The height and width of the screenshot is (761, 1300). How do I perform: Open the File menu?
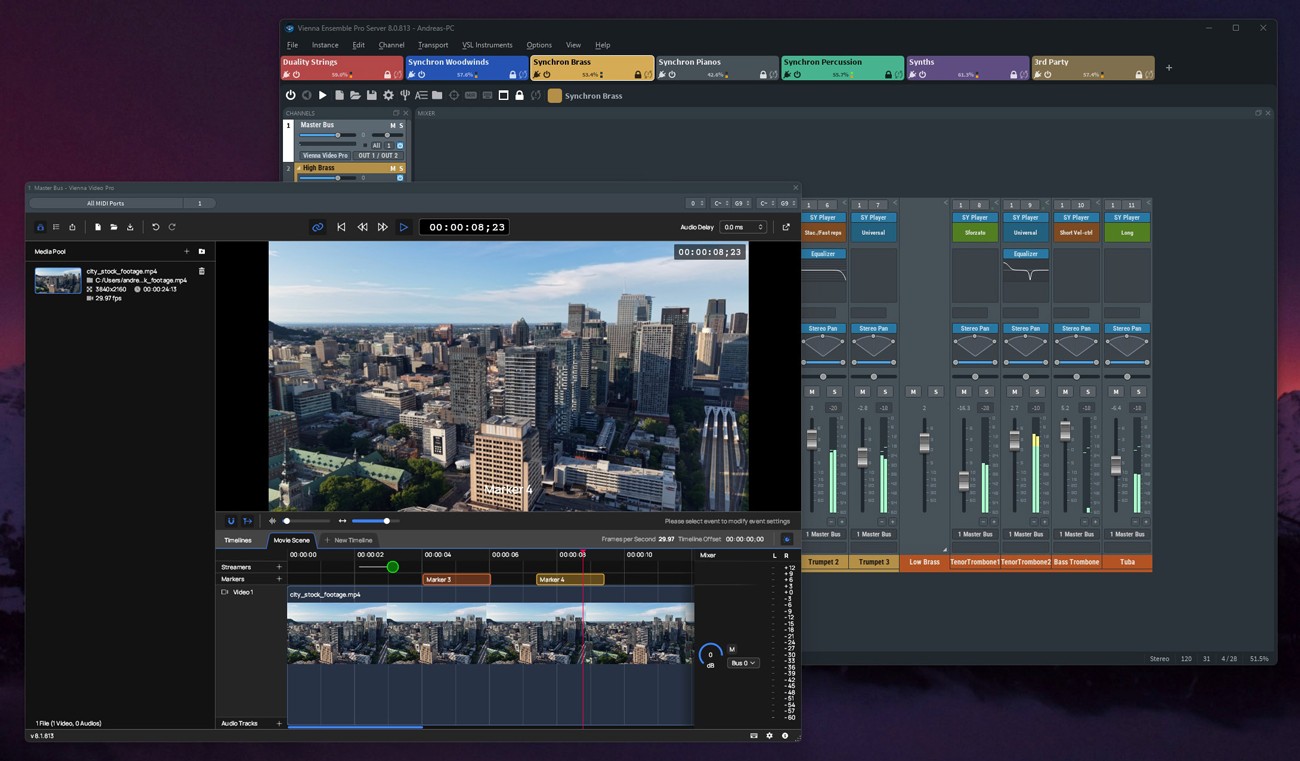(292, 45)
